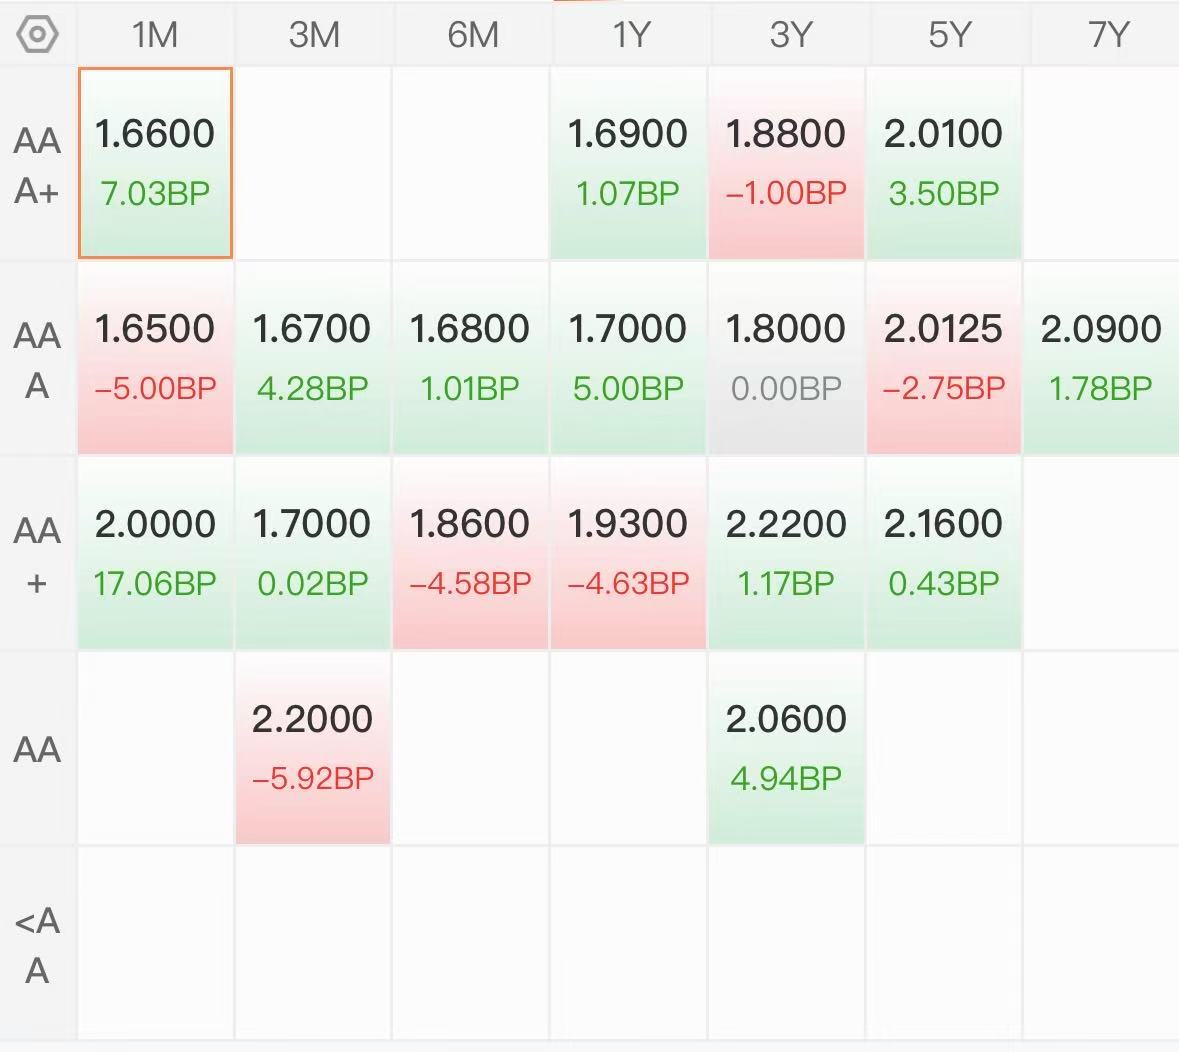
Task: Open the hexagon settings icon
Action: click(37, 35)
